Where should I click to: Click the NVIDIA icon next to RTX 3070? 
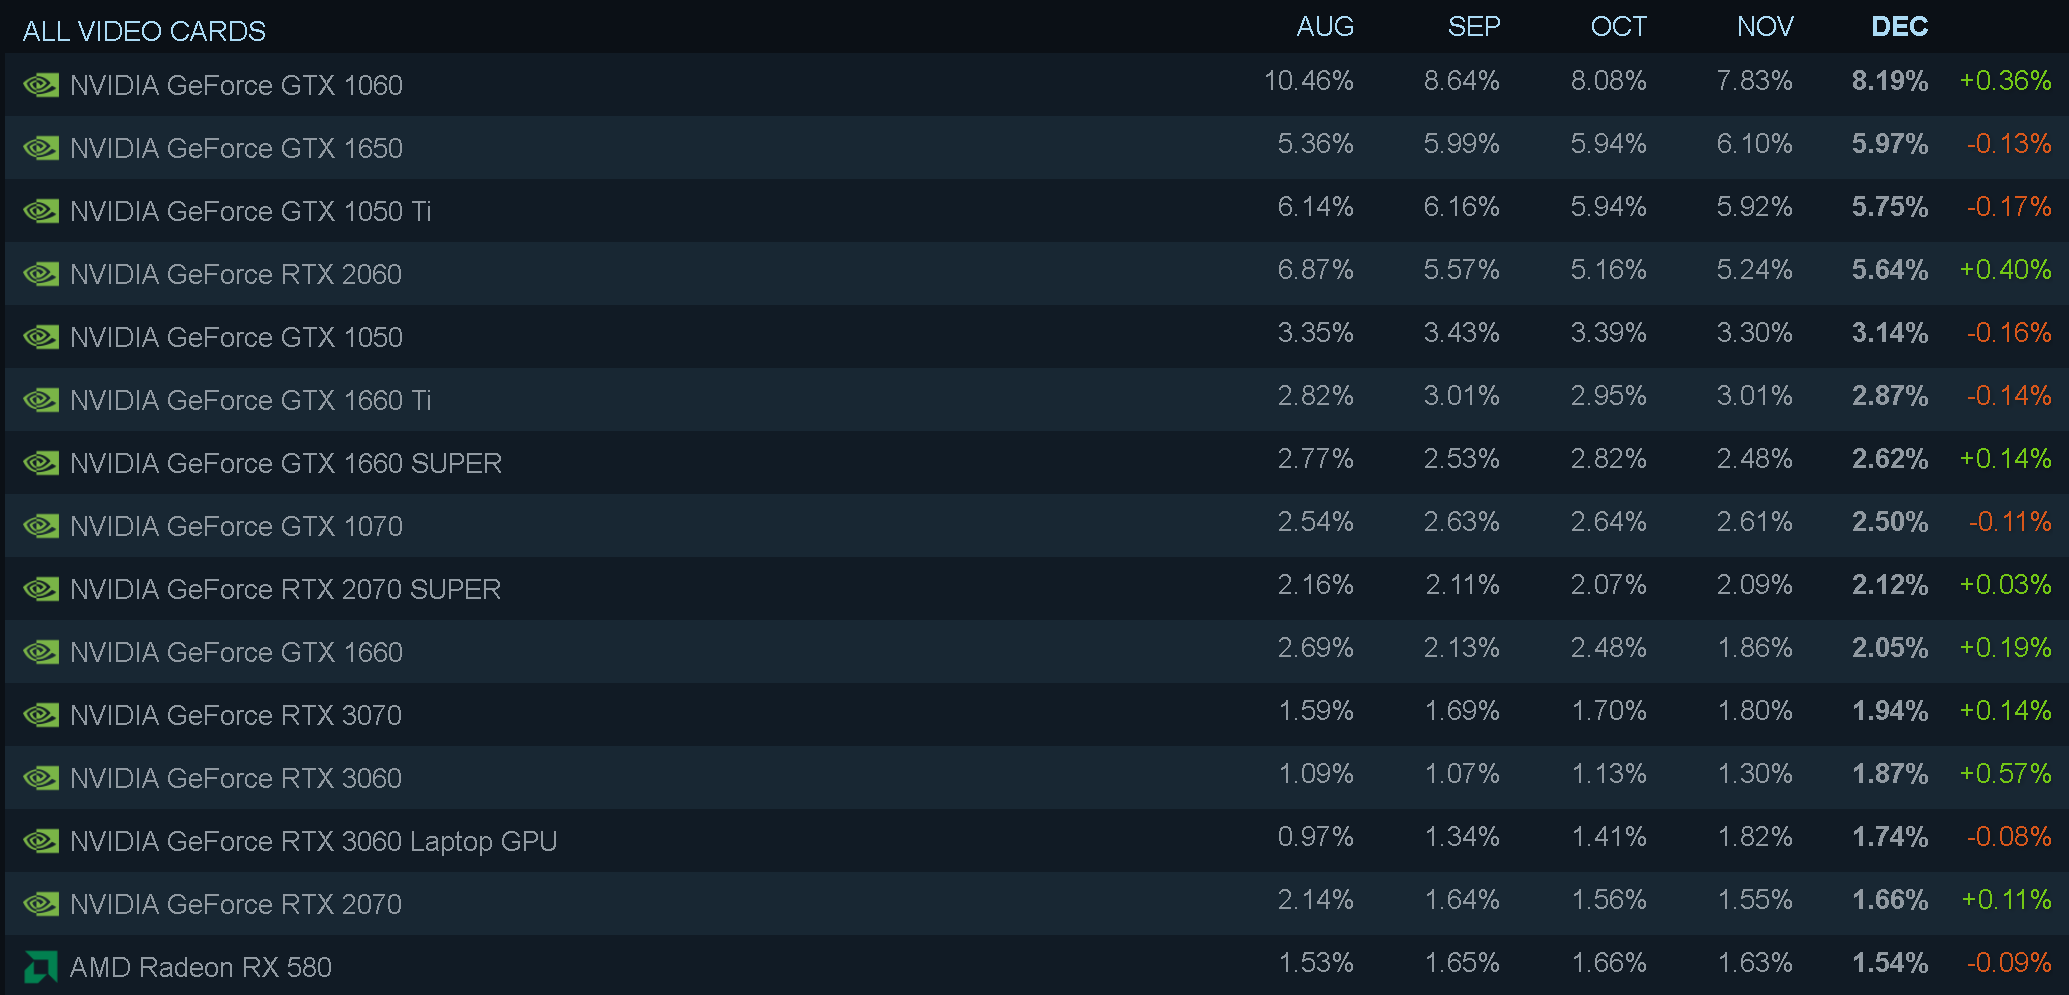[41, 715]
